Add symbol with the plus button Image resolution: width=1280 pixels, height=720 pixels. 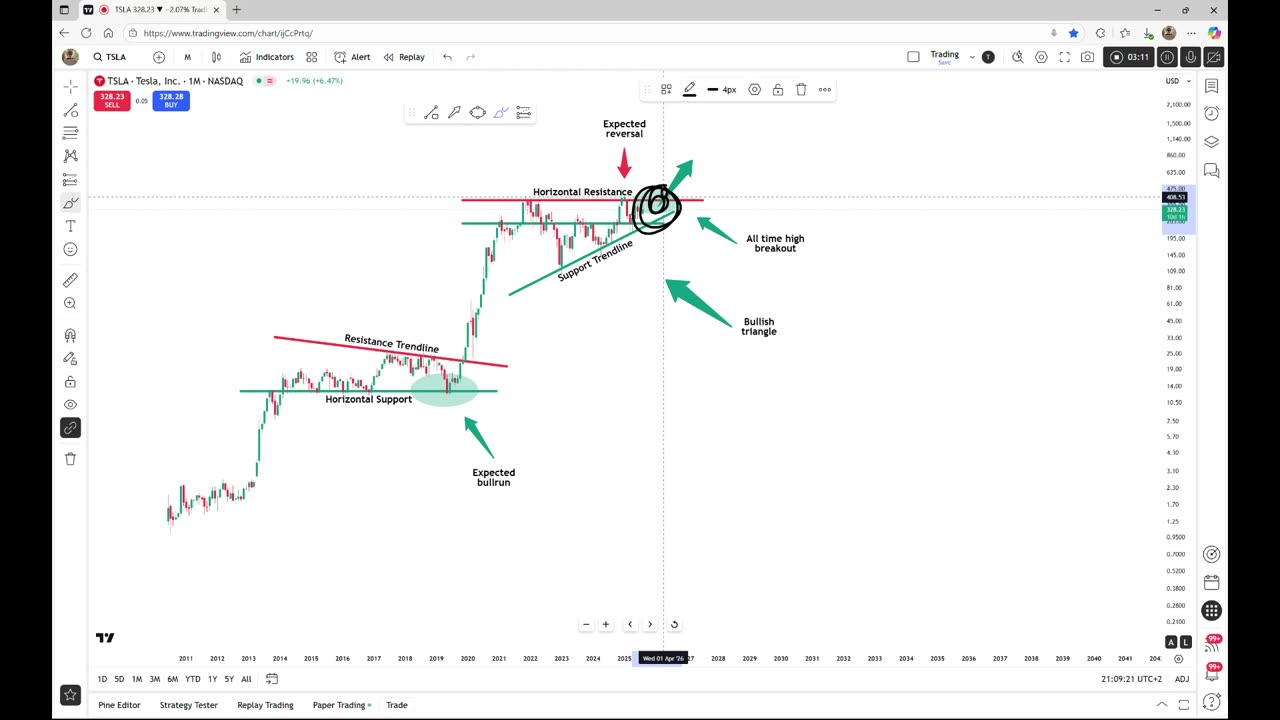point(158,57)
